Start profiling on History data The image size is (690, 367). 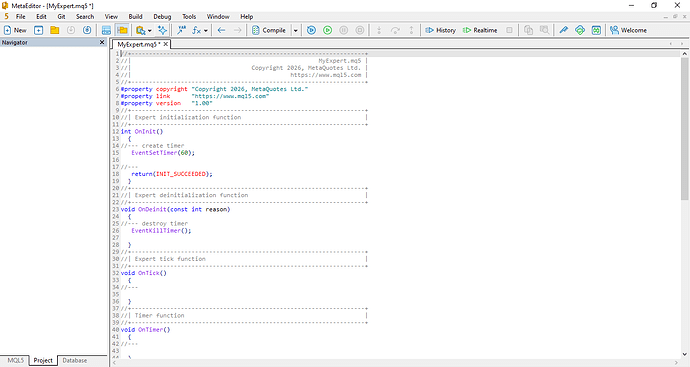(x=440, y=30)
